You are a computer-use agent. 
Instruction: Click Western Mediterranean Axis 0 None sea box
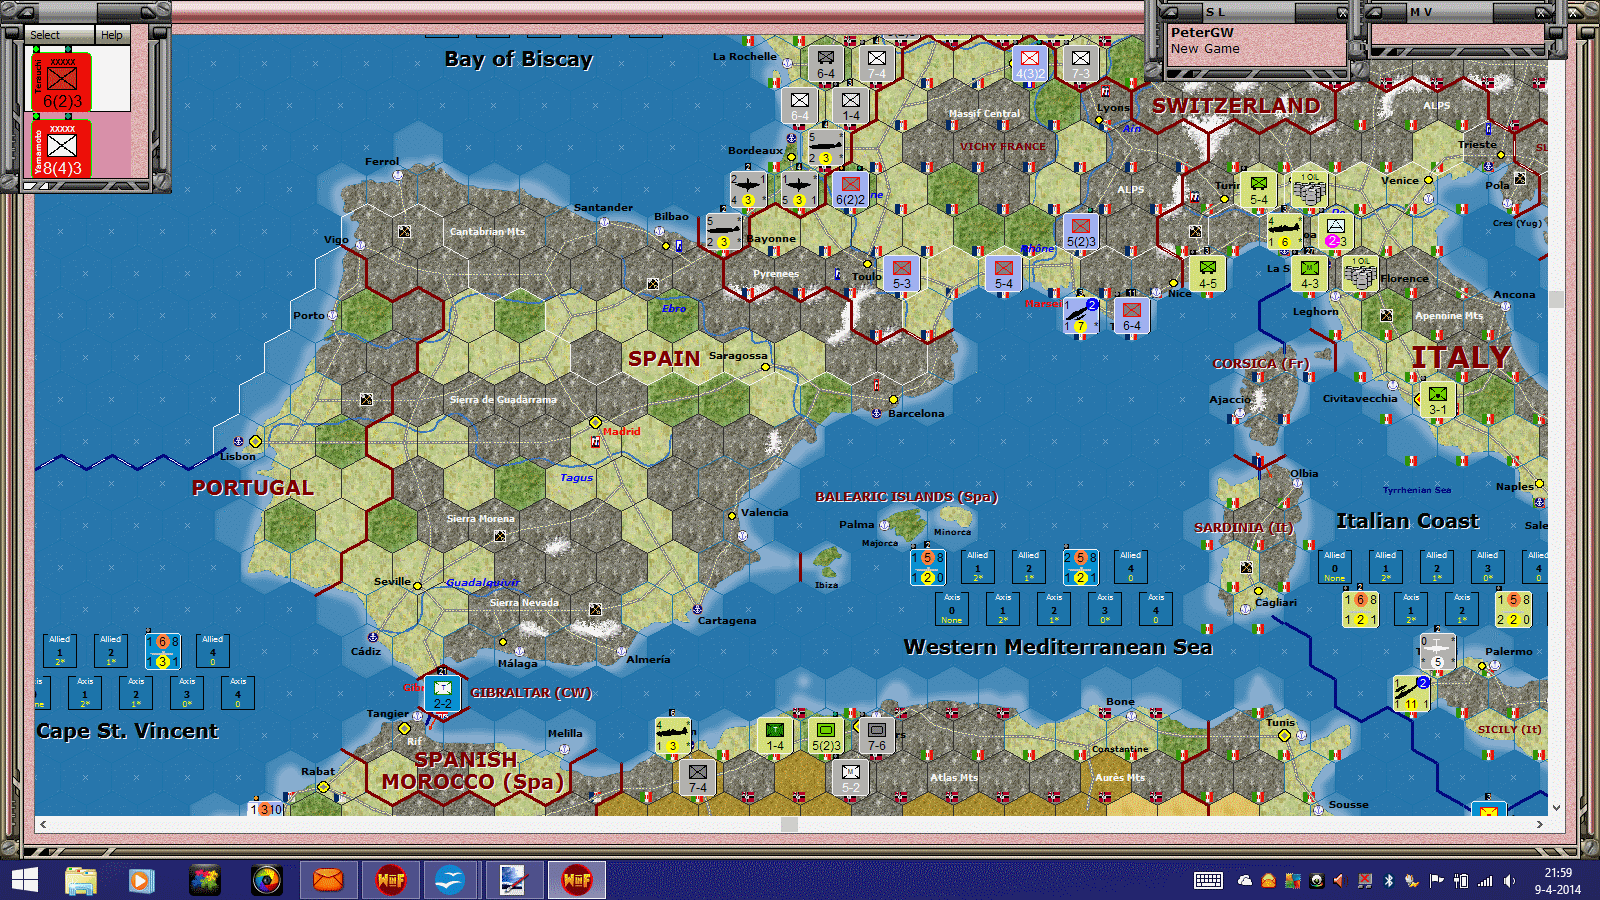click(x=952, y=609)
